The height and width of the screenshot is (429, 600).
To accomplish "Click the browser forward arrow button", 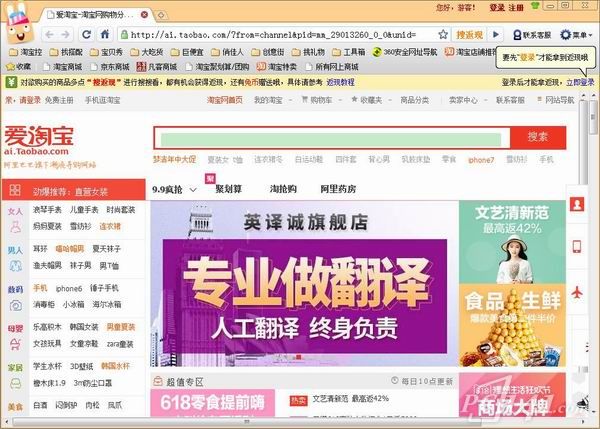I will [x=66, y=34].
